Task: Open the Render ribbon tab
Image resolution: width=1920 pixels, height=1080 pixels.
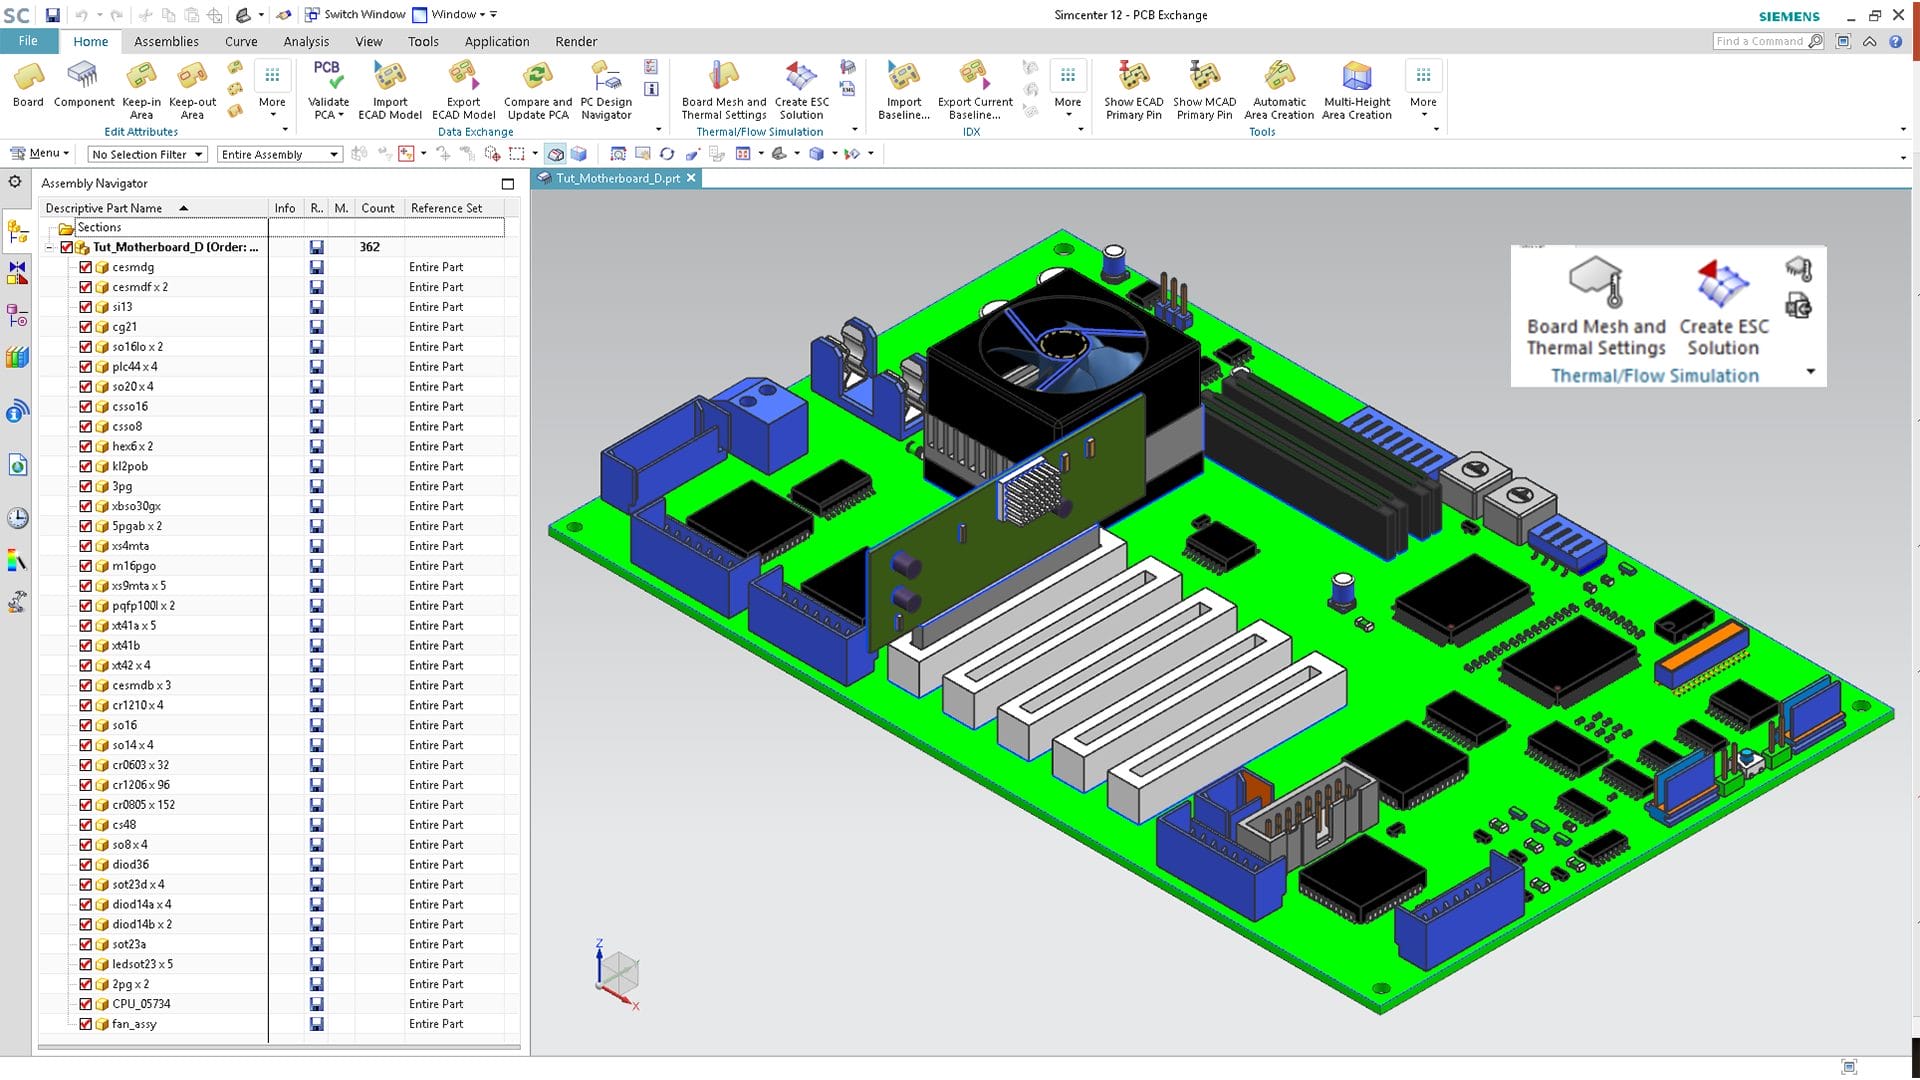Action: coord(576,41)
